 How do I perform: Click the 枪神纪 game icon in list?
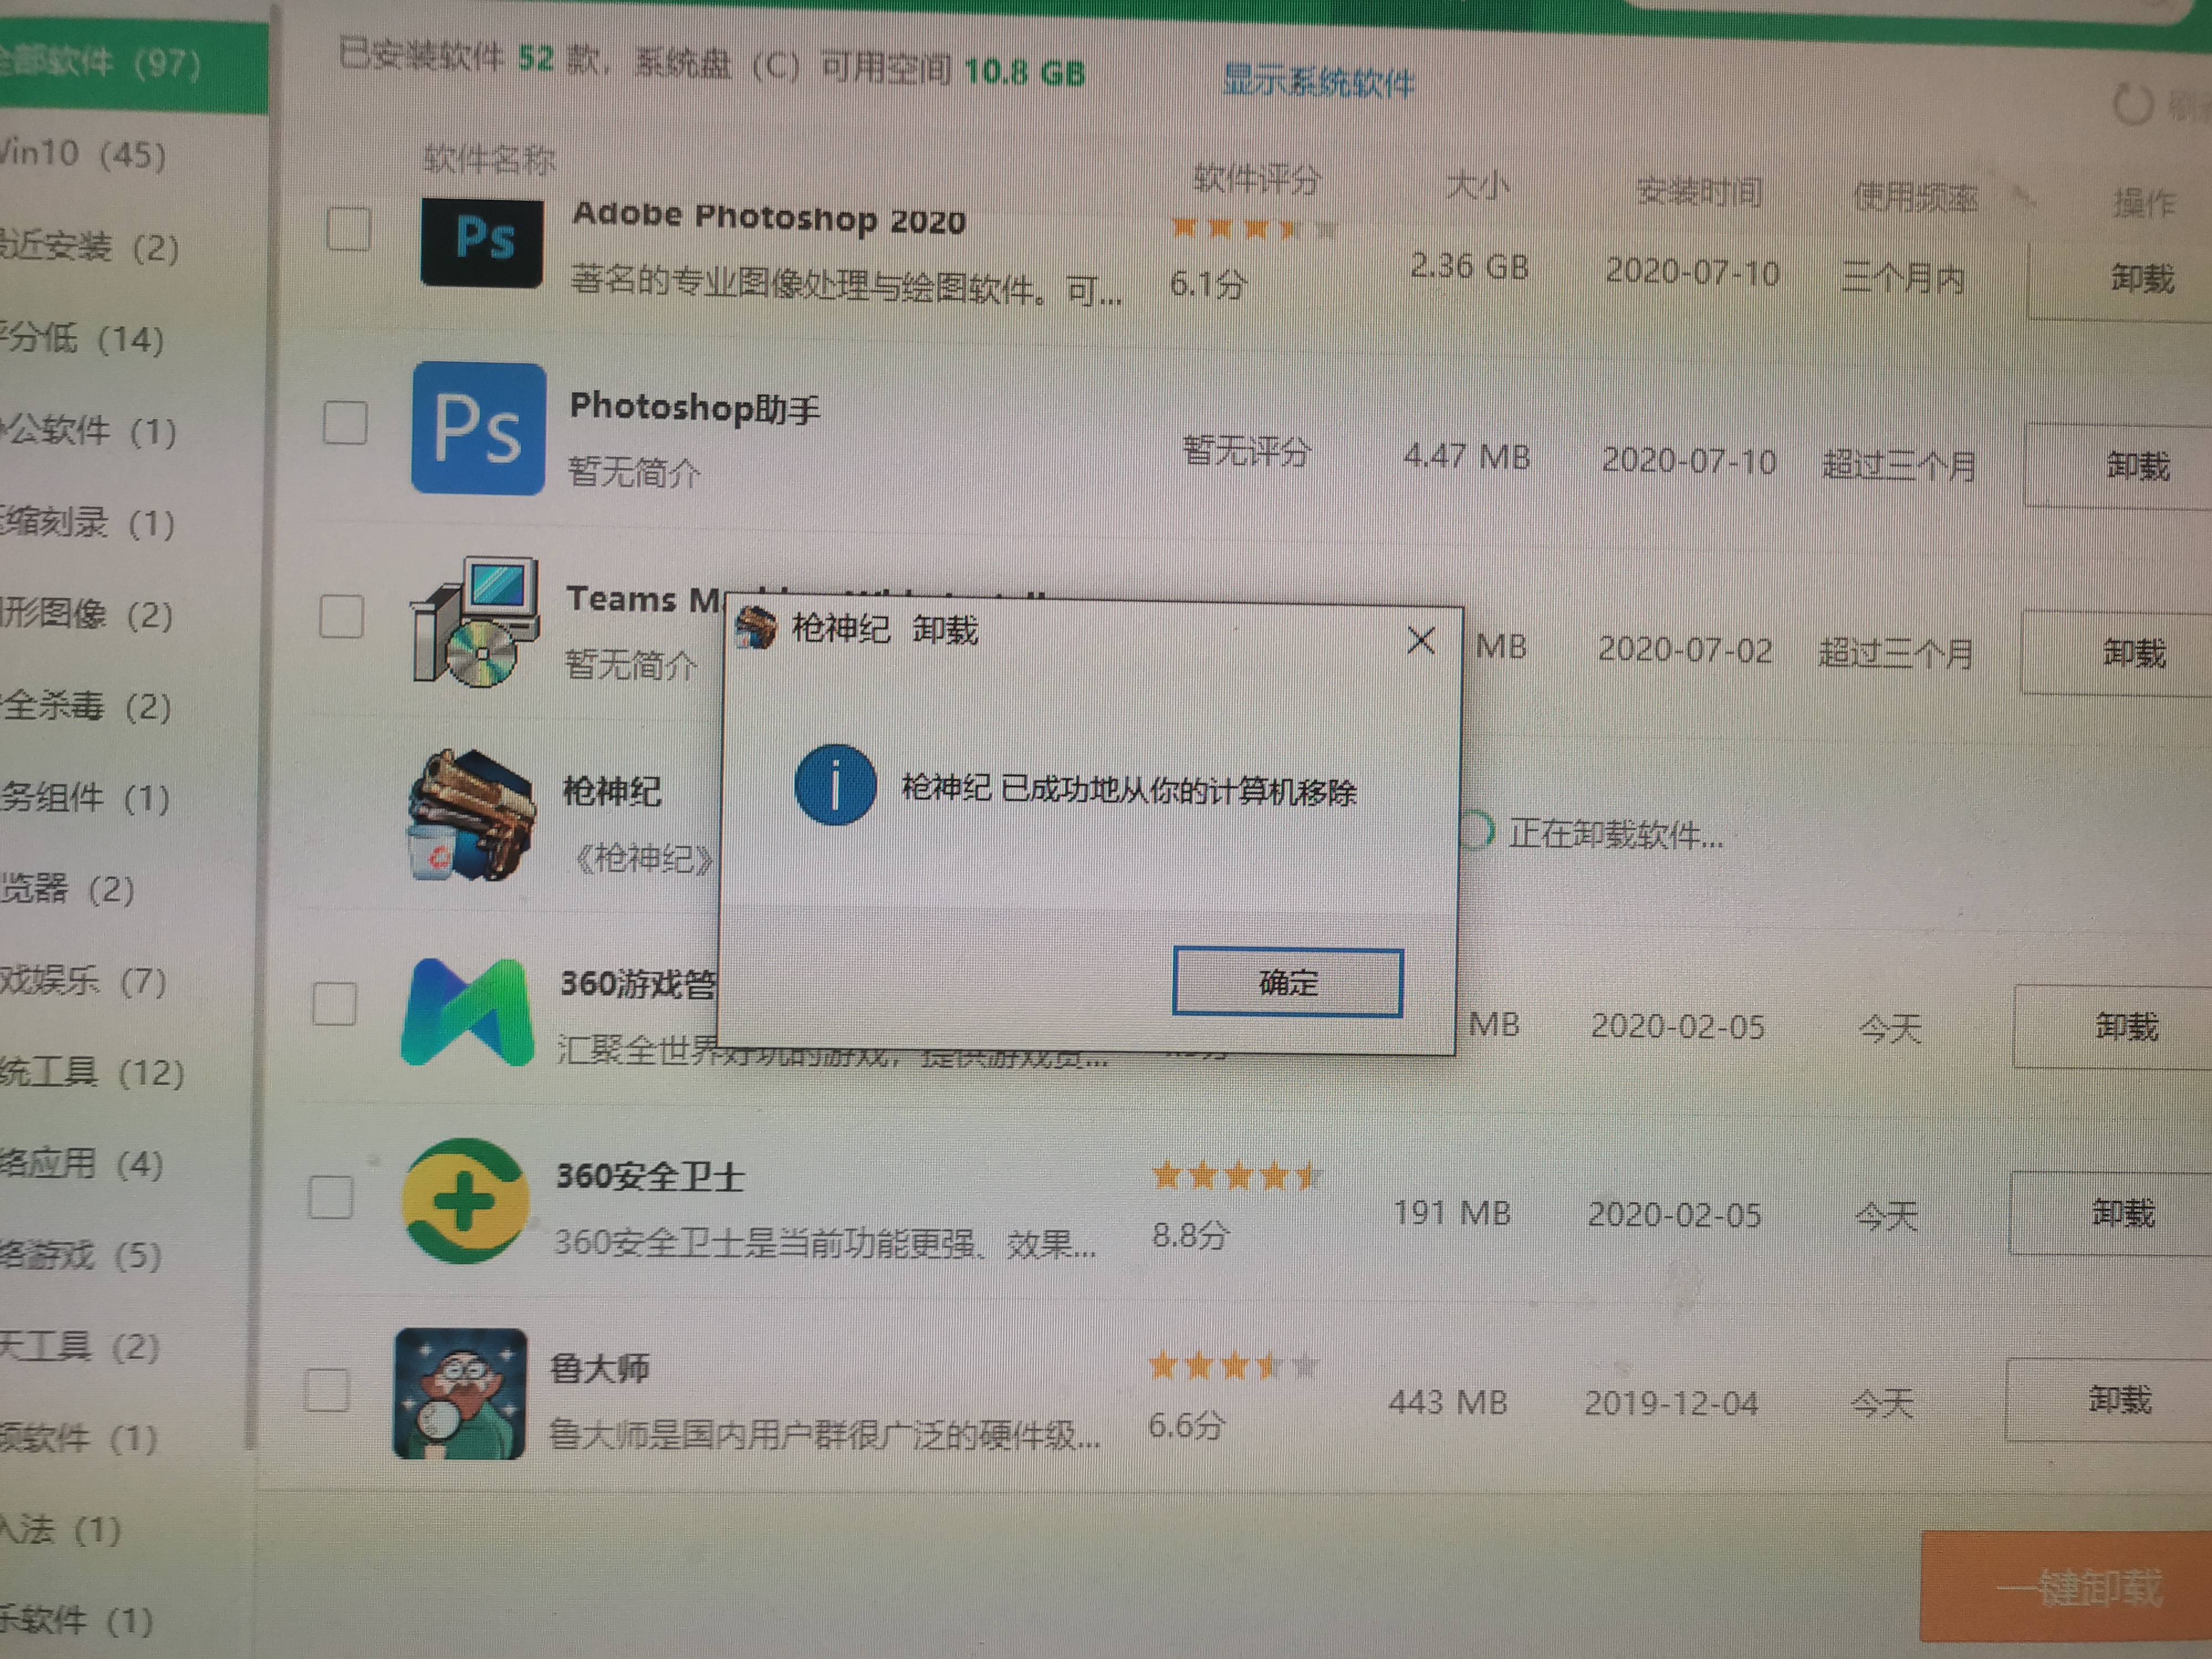pos(470,815)
